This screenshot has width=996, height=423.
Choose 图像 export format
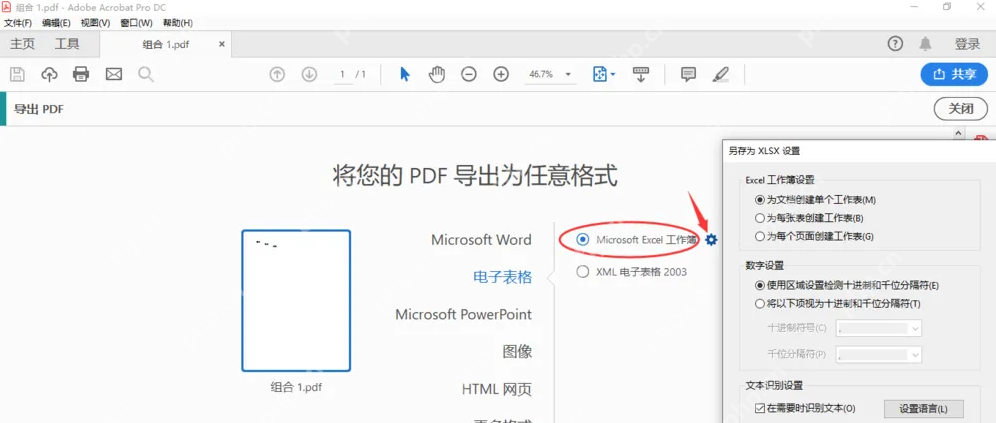pos(517,351)
